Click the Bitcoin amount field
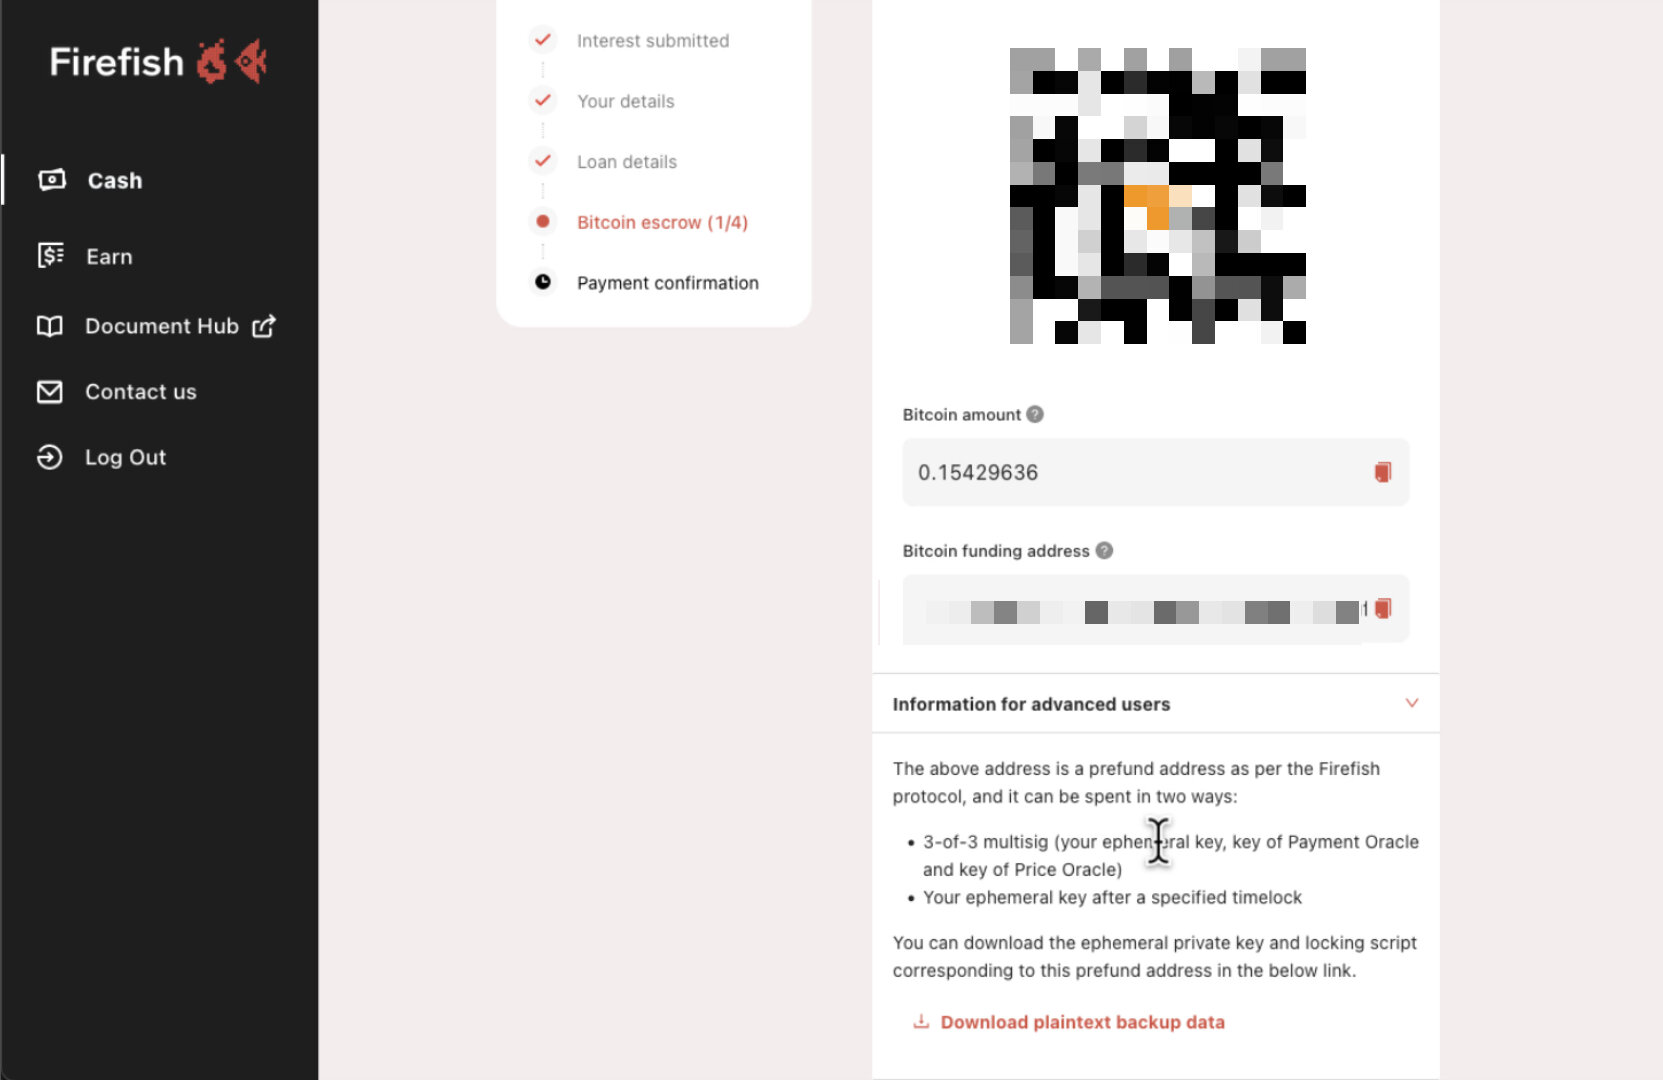Viewport: 1663px width, 1080px height. (x=1156, y=472)
